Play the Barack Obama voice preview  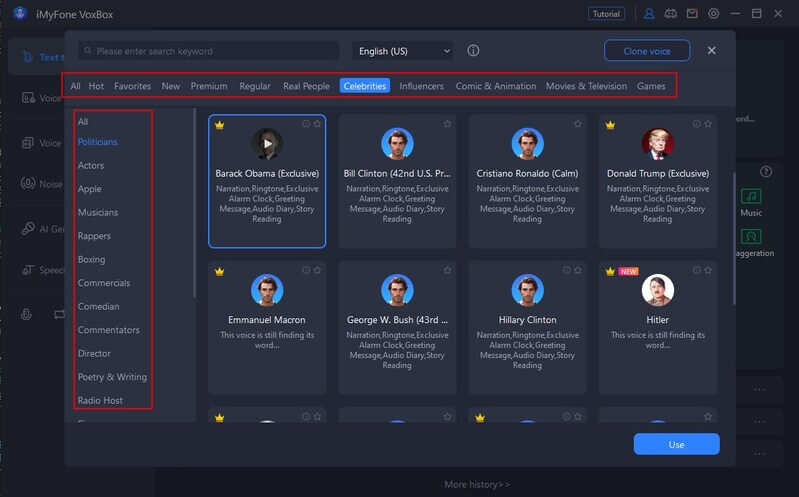tap(267, 143)
